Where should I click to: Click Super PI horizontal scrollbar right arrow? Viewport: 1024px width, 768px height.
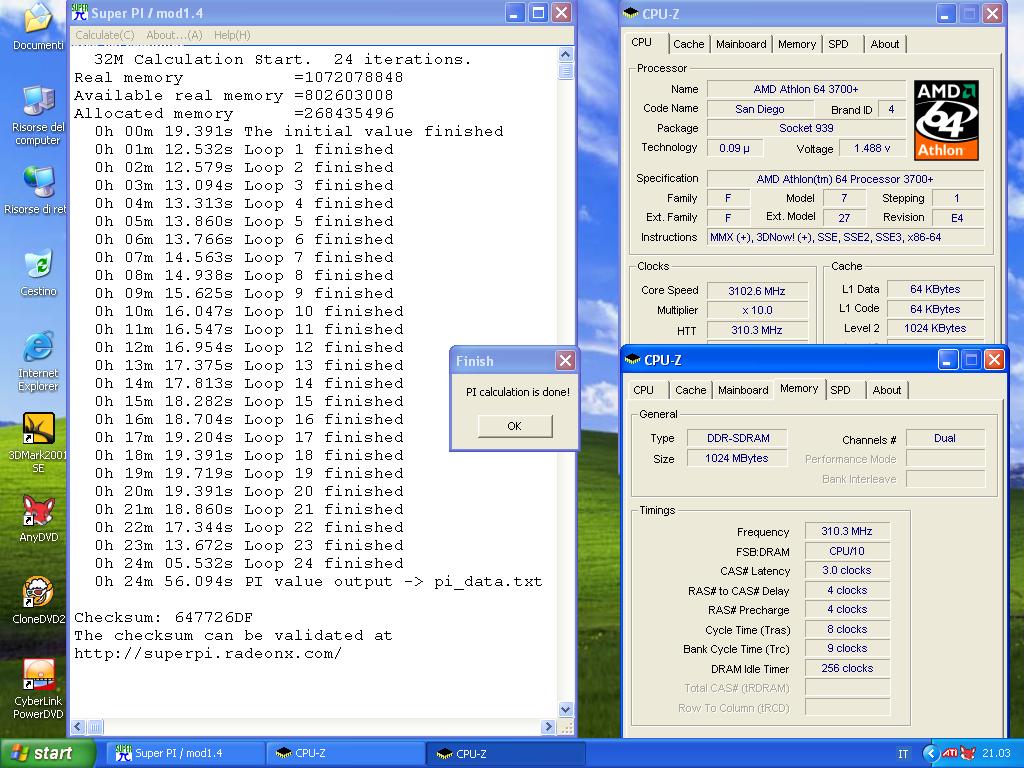pos(548,726)
